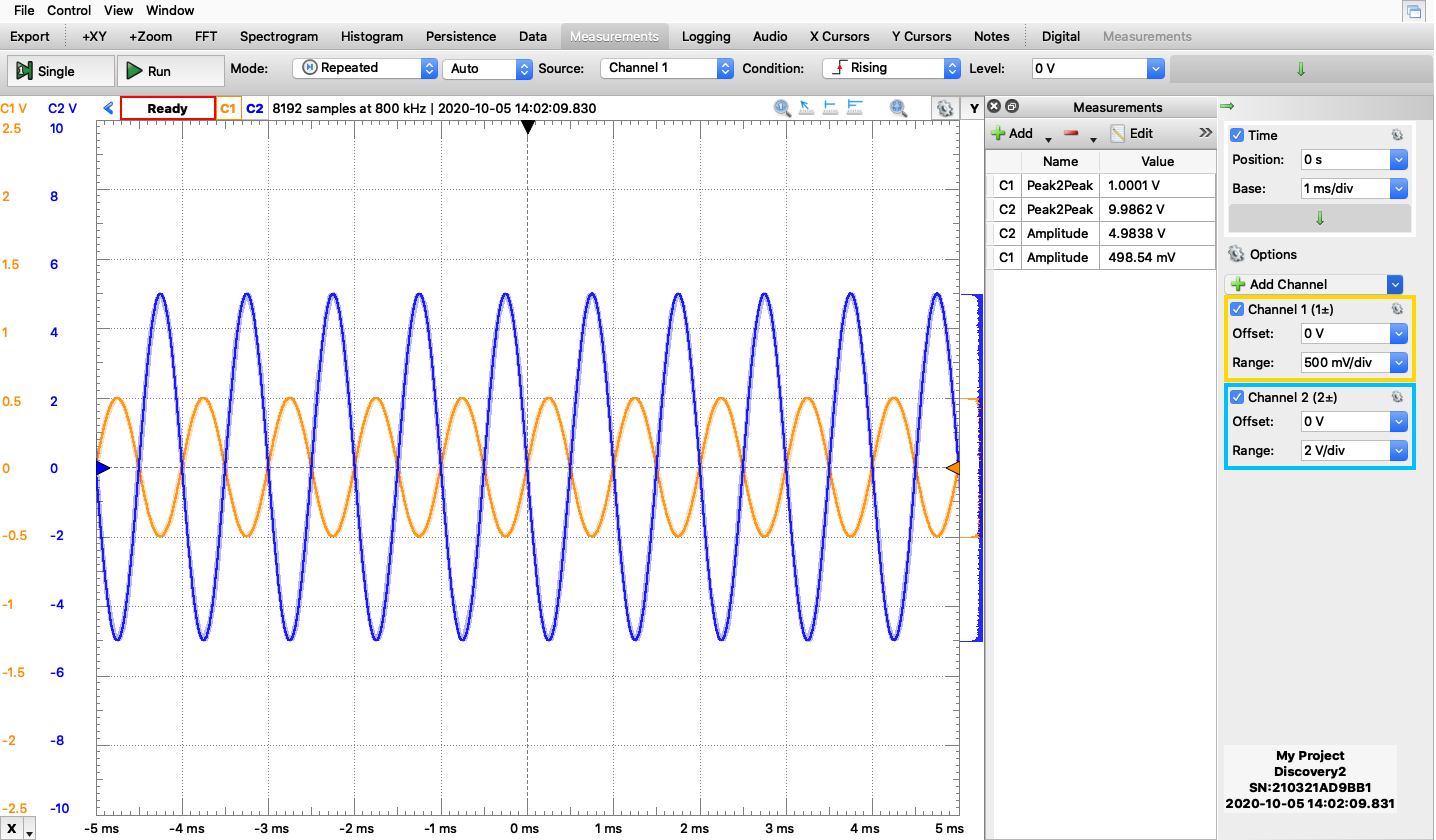Open Options with the gear
Screen dimensions: 1436x840
(1237, 254)
